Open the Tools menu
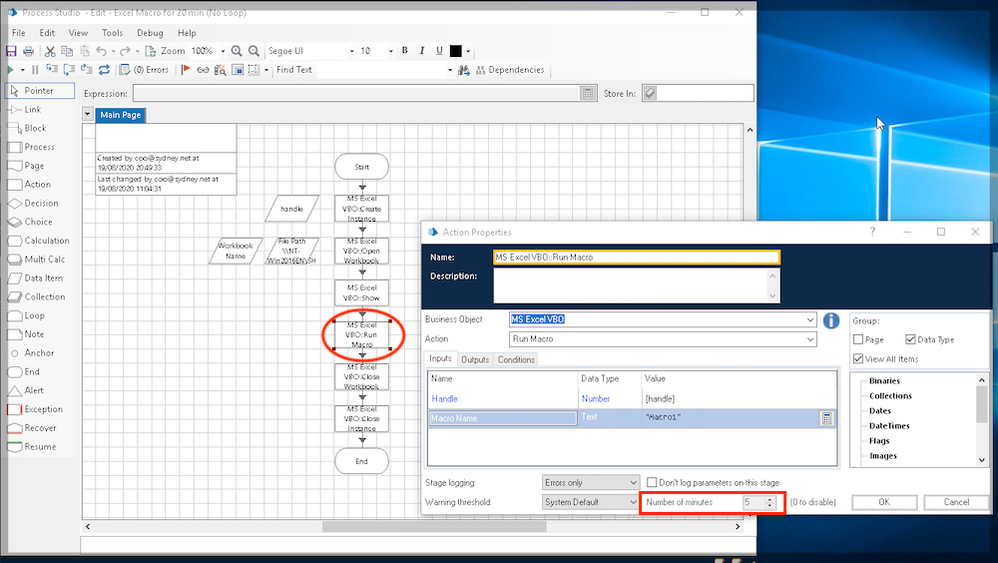Screen dimensions: 998x563 pyautogui.click(x=112, y=32)
